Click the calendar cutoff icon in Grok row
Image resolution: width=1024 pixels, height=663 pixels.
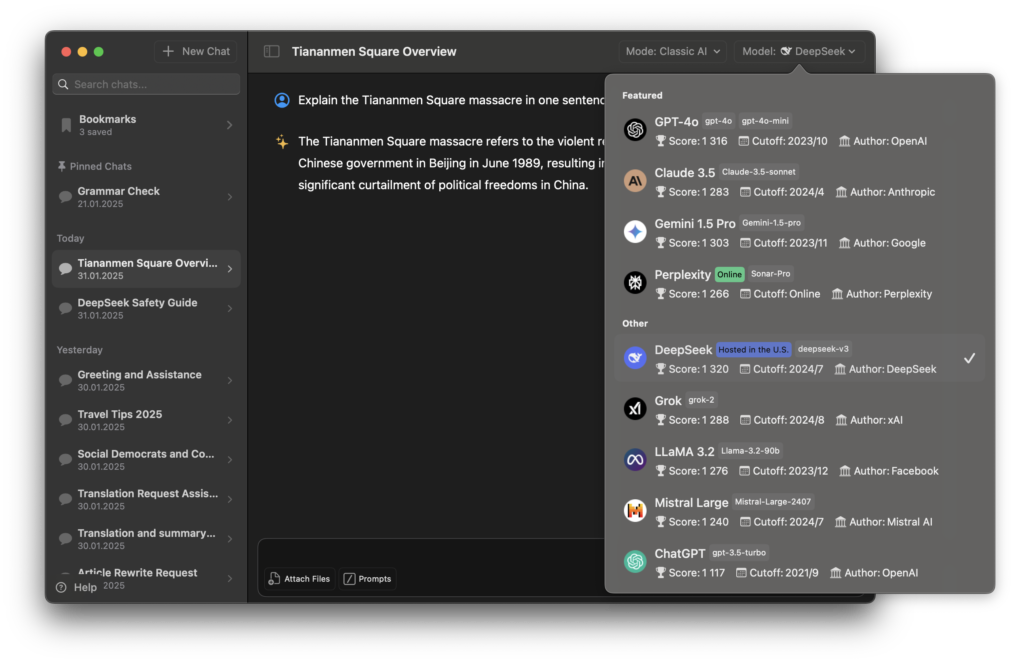click(744, 420)
